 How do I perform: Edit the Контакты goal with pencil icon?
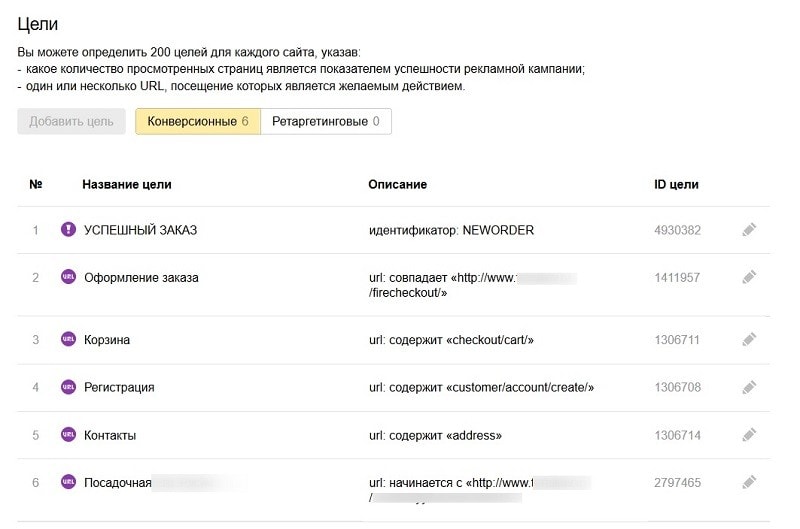(x=749, y=435)
